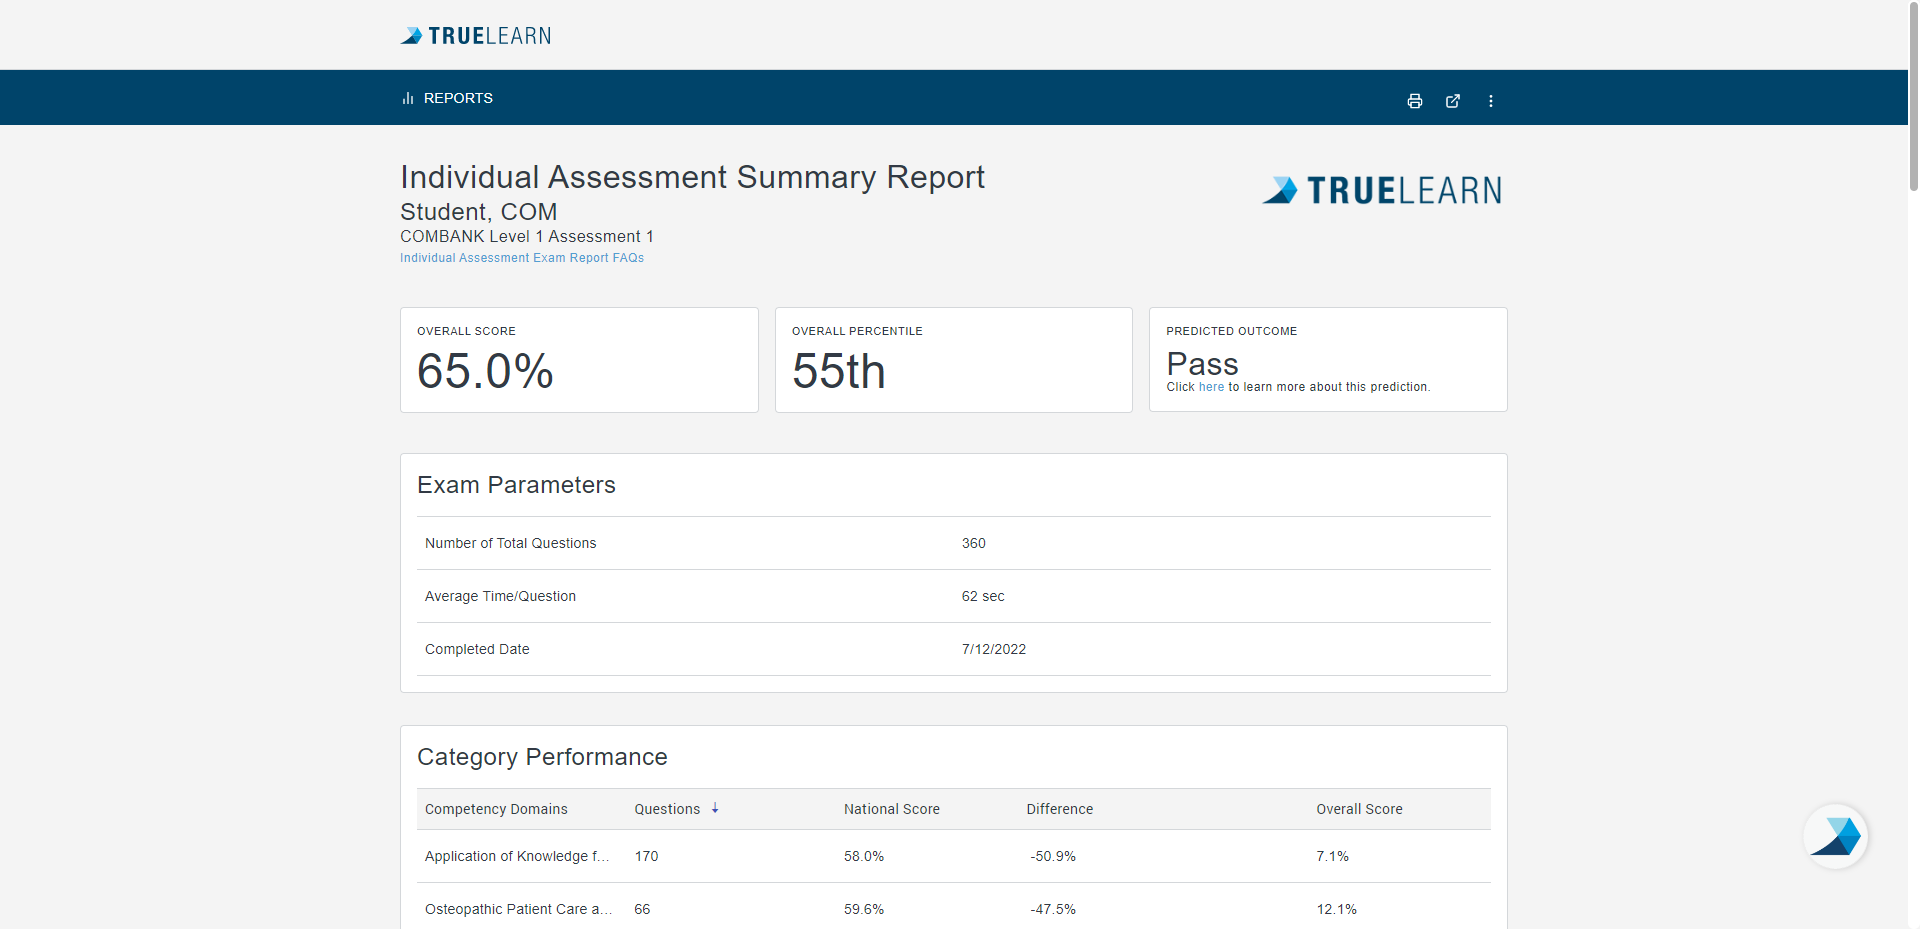Click the national score '59.6%'
The height and width of the screenshot is (929, 1920).
(864, 909)
